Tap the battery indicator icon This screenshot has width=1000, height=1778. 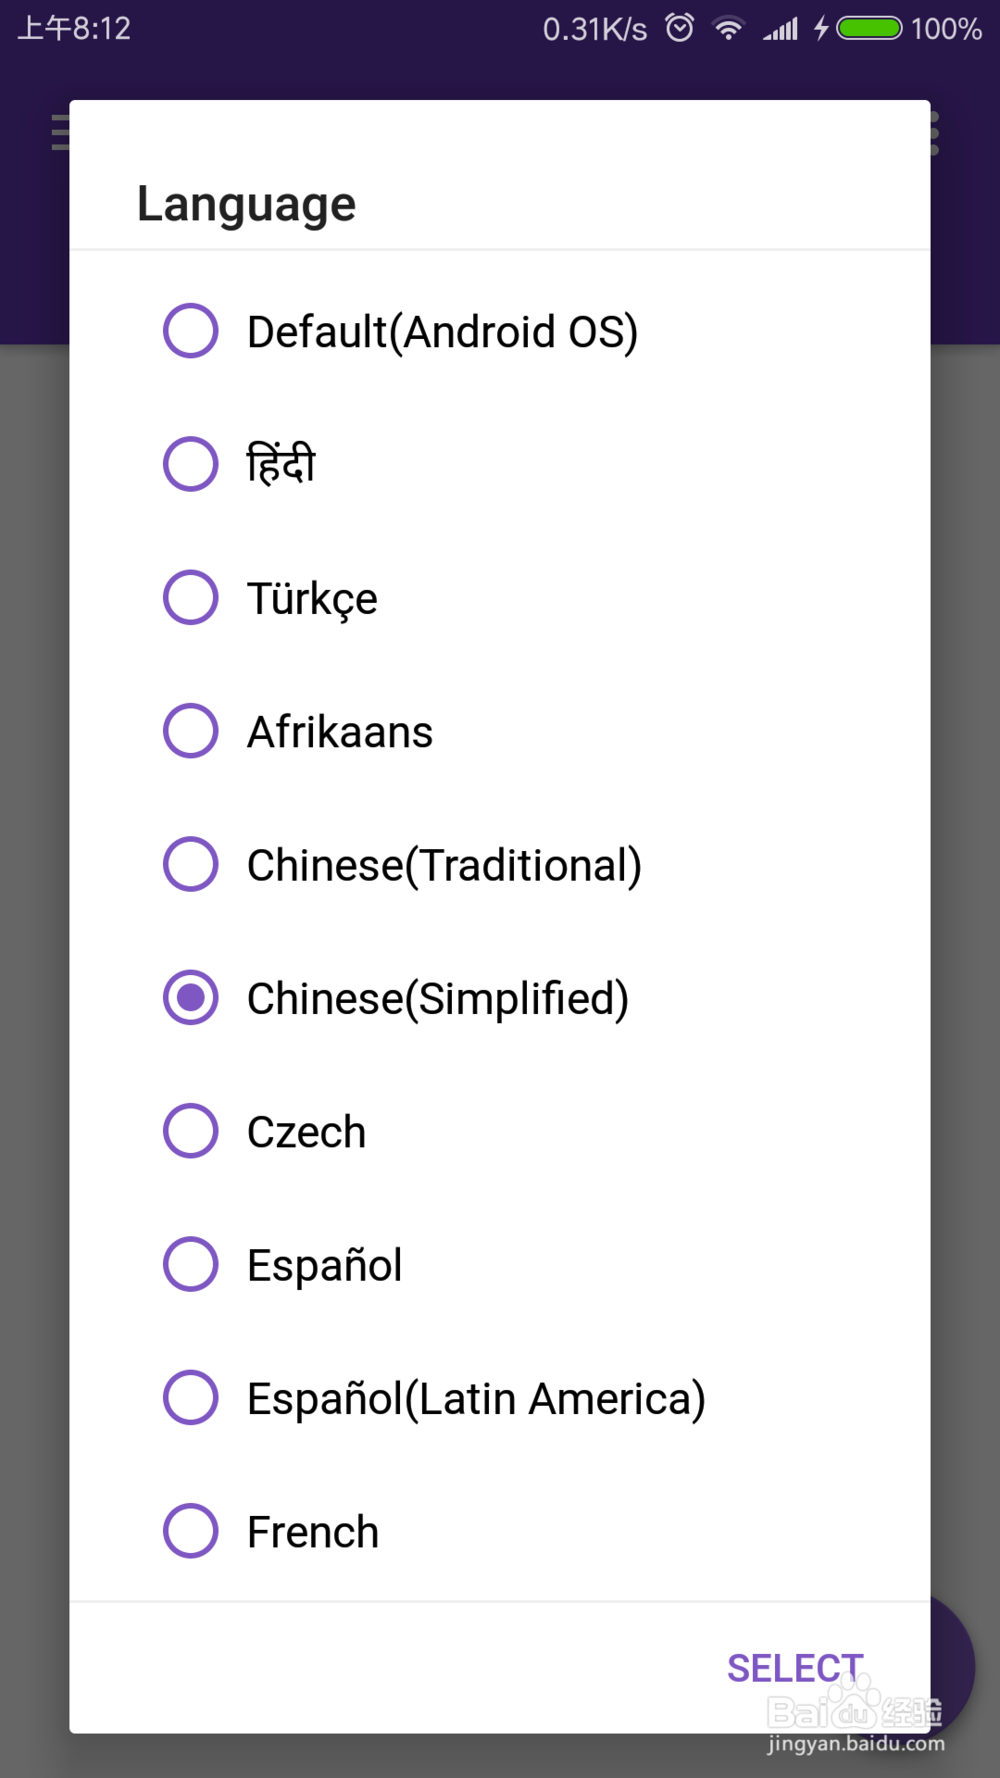869,28
